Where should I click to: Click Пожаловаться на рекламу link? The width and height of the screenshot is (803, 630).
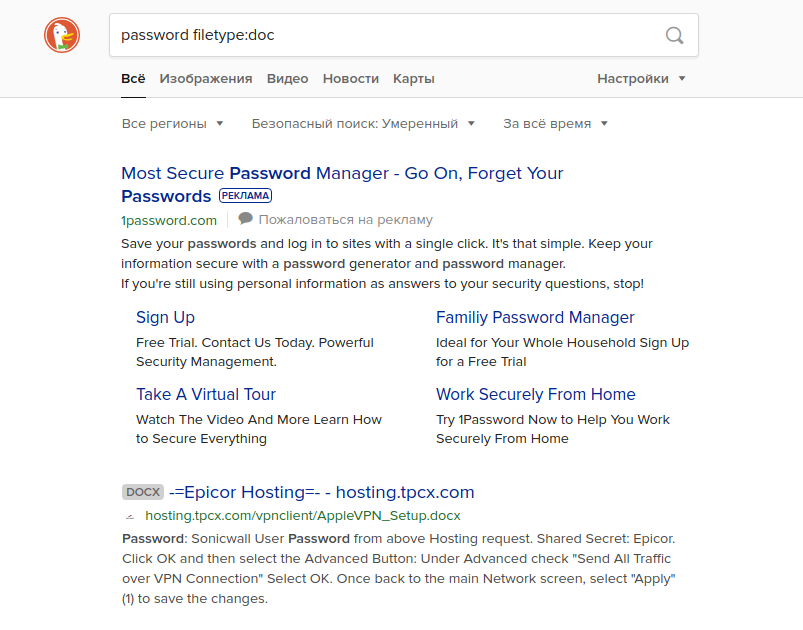pos(345,220)
